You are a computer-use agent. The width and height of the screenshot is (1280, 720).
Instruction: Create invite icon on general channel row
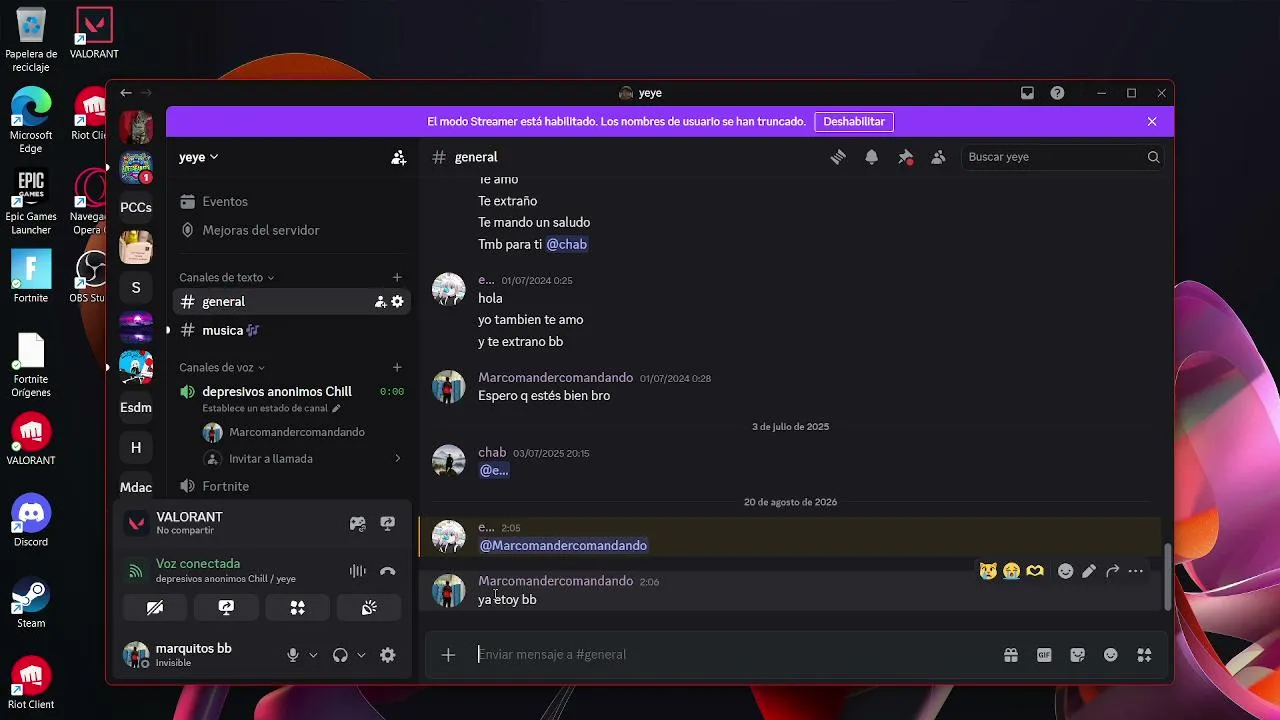pos(380,301)
